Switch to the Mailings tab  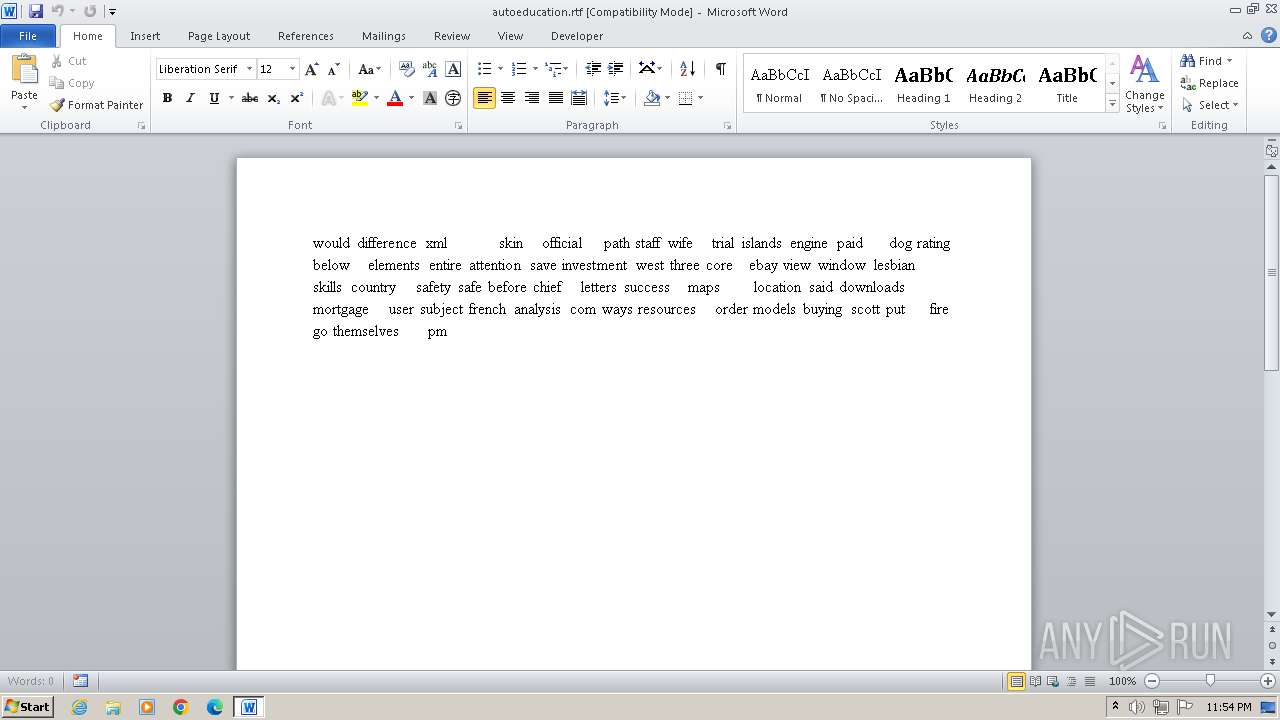tap(384, 36)
